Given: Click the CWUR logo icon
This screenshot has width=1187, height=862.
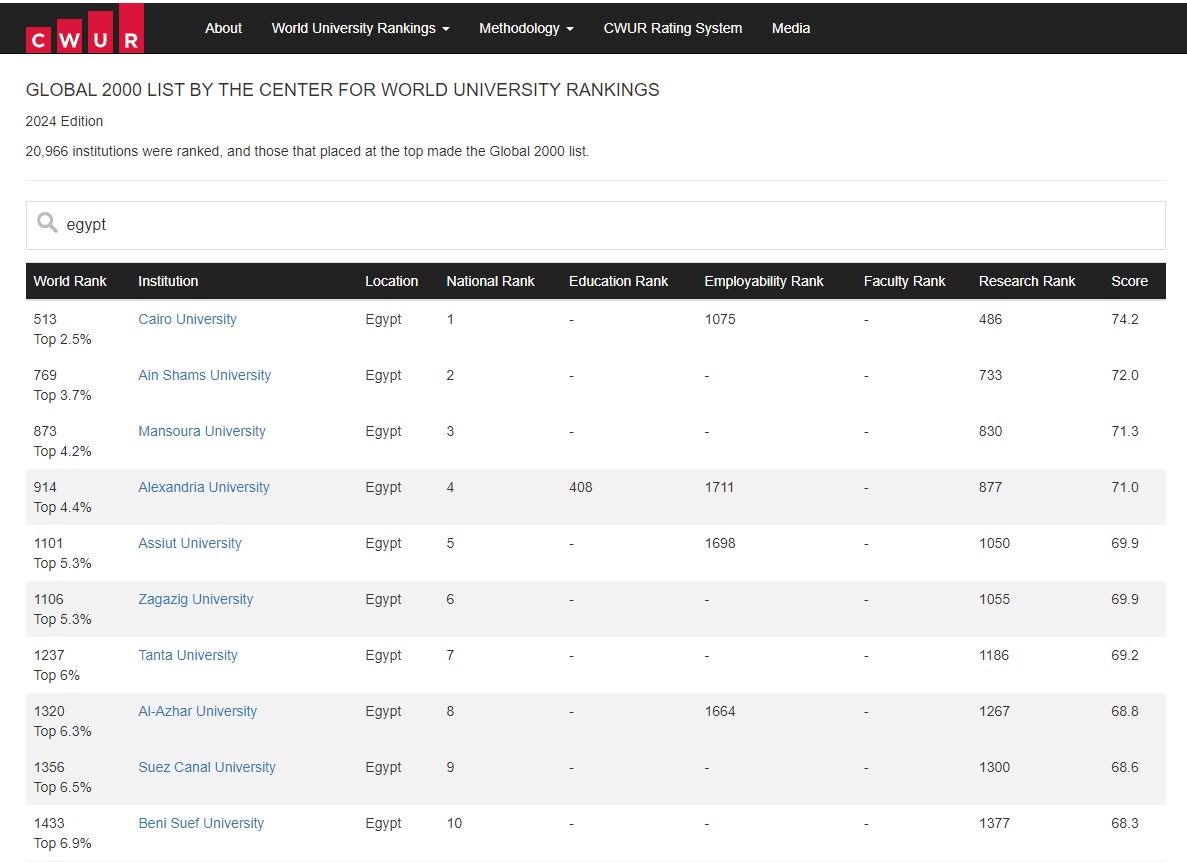Looking at the screenshot, I should click(x=85, y=29).
